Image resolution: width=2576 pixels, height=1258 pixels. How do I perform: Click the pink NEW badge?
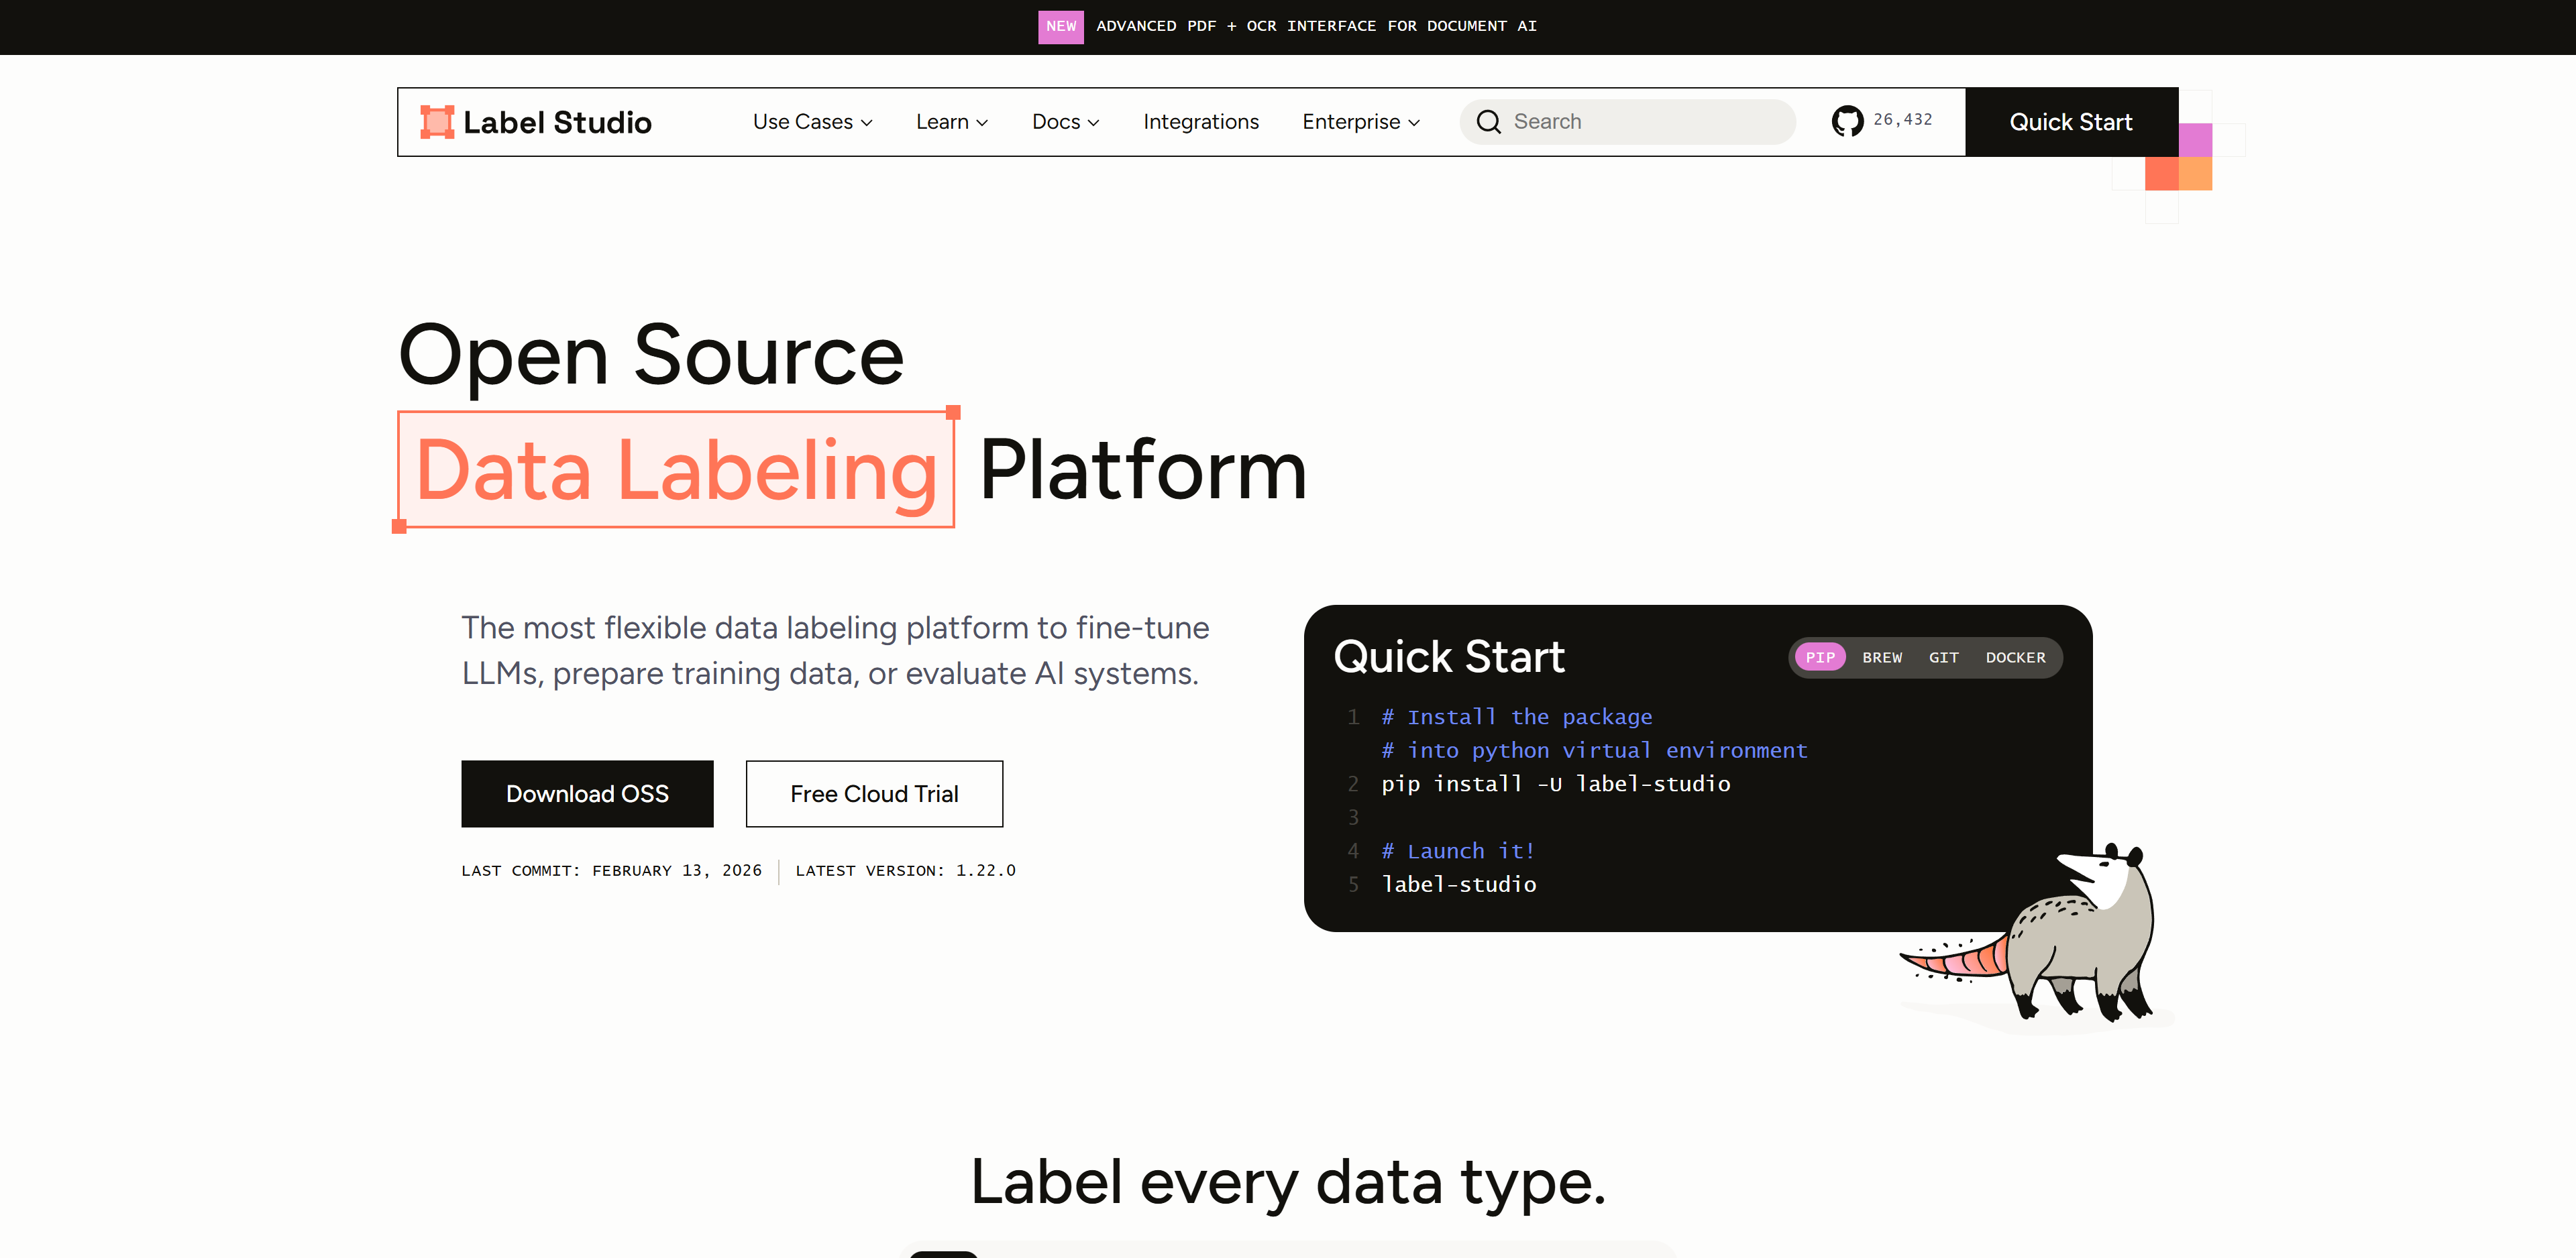pyautogui.click(x=1060, y=26)
